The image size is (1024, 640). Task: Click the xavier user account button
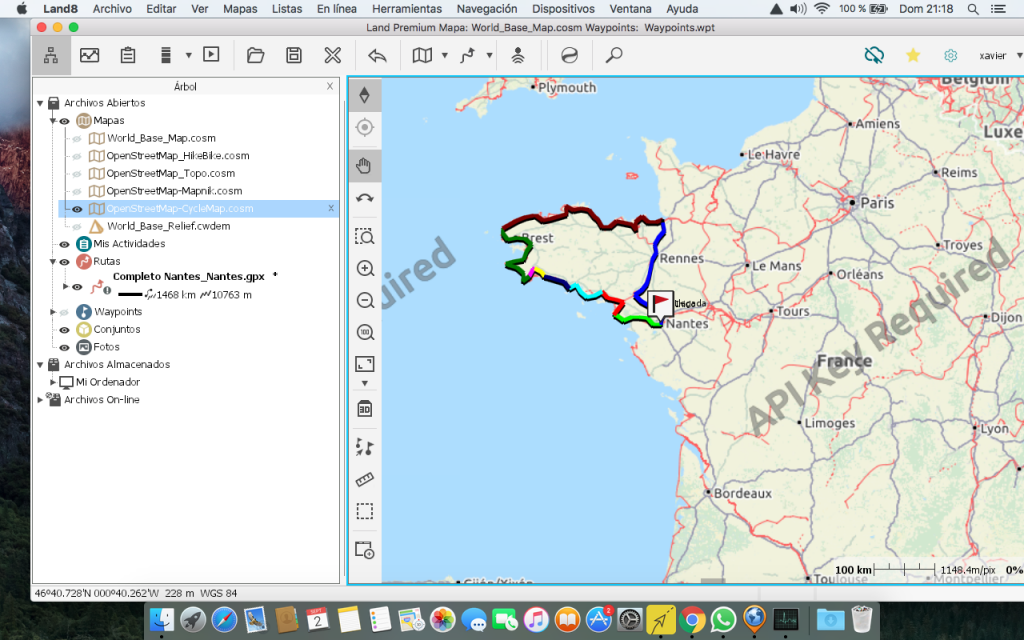tap(992, 55)
